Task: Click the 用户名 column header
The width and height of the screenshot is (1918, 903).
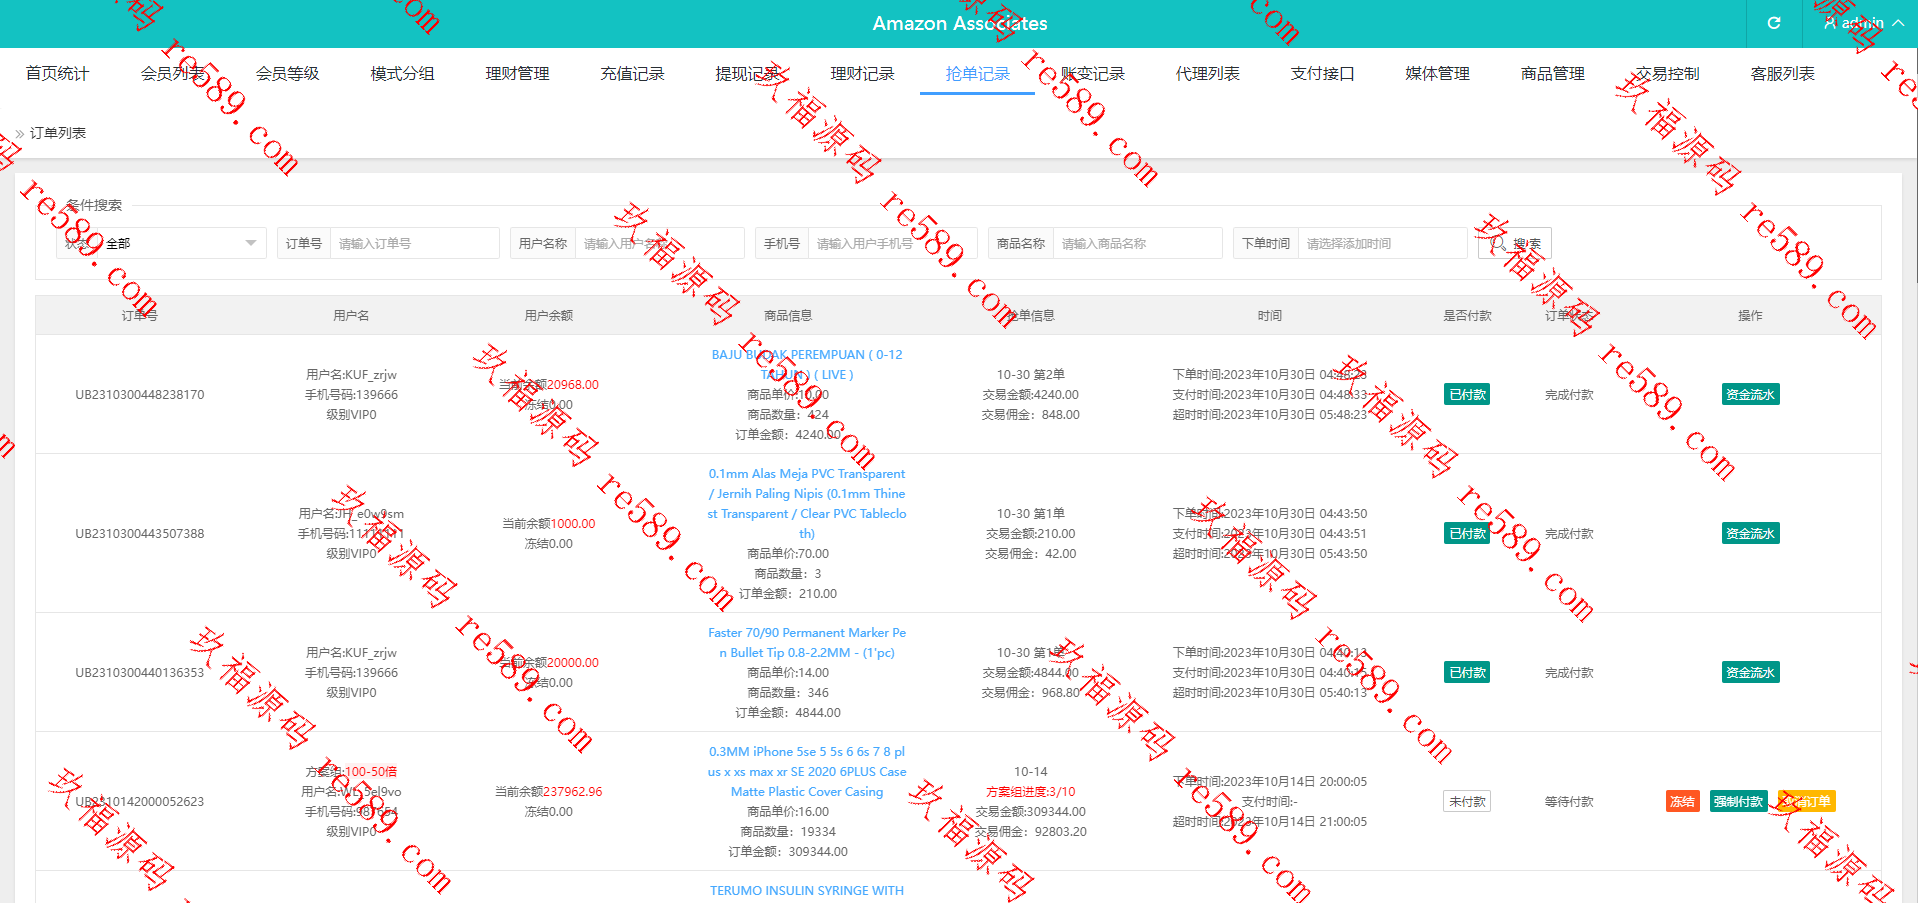Action: click(351, 315)
